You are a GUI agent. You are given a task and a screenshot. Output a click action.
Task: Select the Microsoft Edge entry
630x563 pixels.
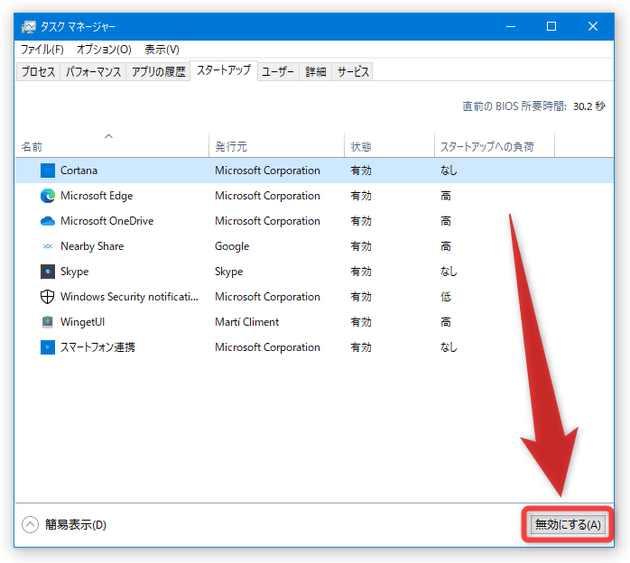tap(96, 196)
